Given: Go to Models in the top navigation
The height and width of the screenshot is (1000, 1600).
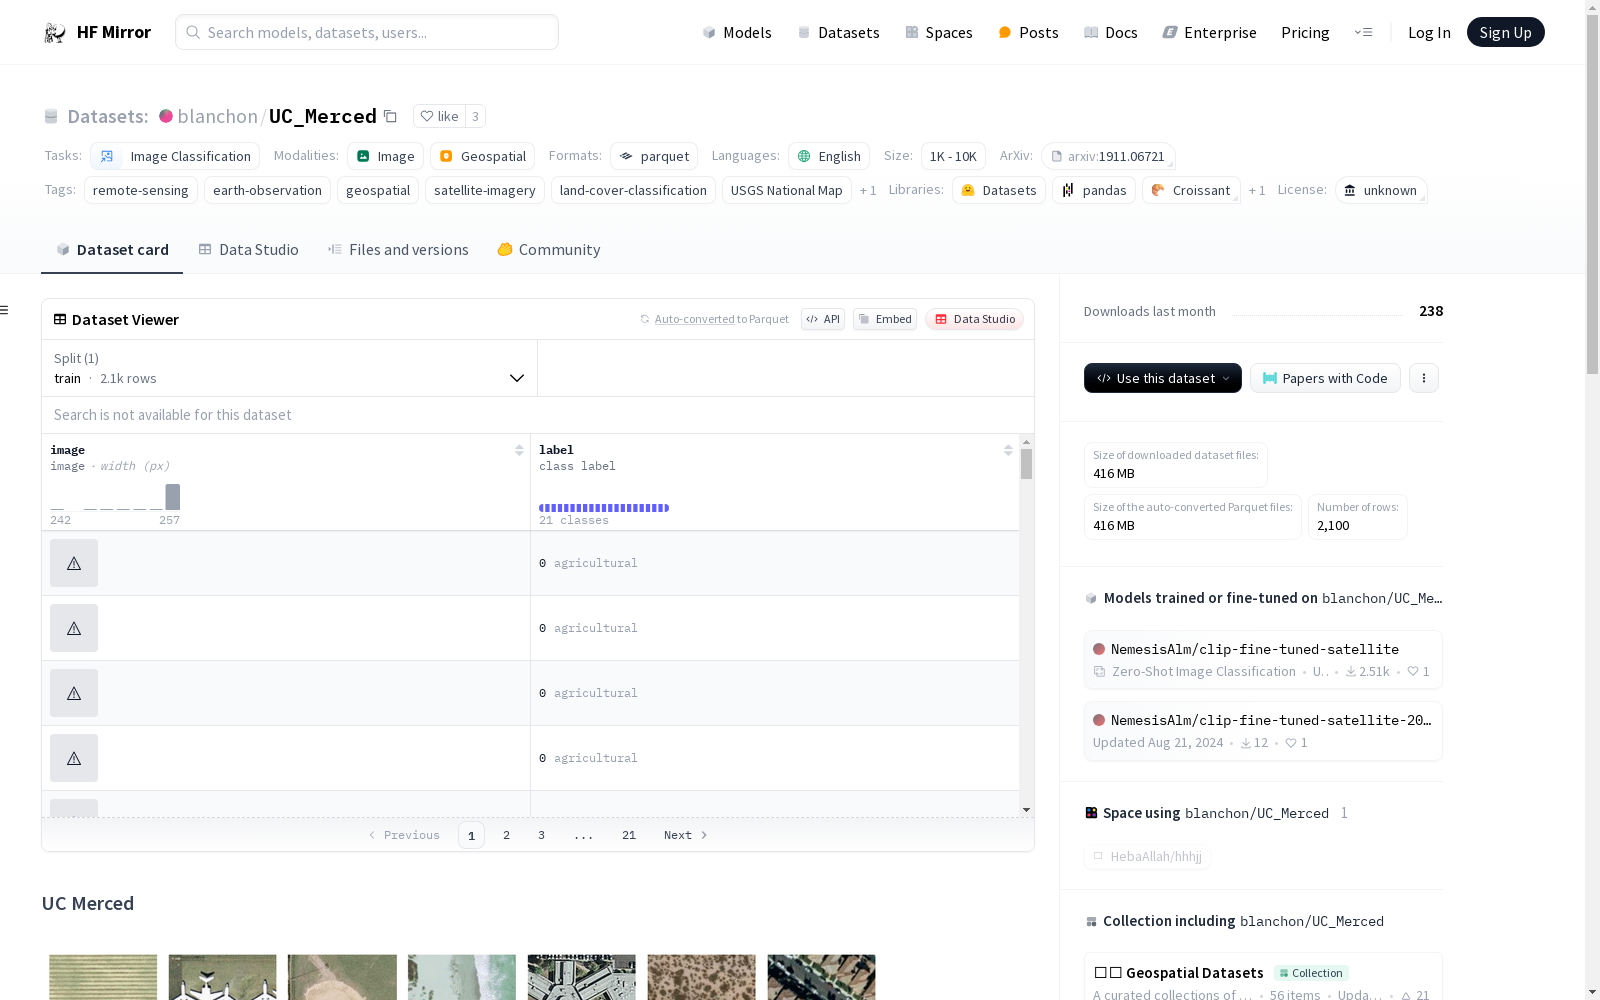Looking at the screenshot, I should (737, 32).
